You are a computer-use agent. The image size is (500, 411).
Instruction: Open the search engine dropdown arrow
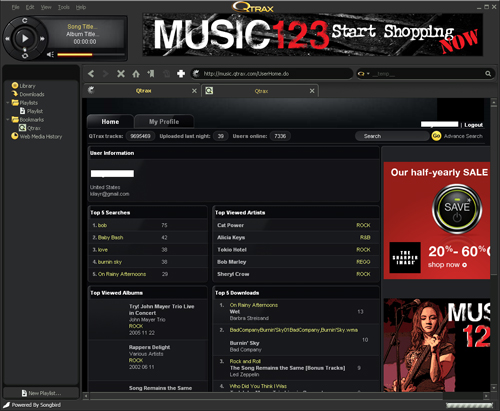[x=368, y=74]
